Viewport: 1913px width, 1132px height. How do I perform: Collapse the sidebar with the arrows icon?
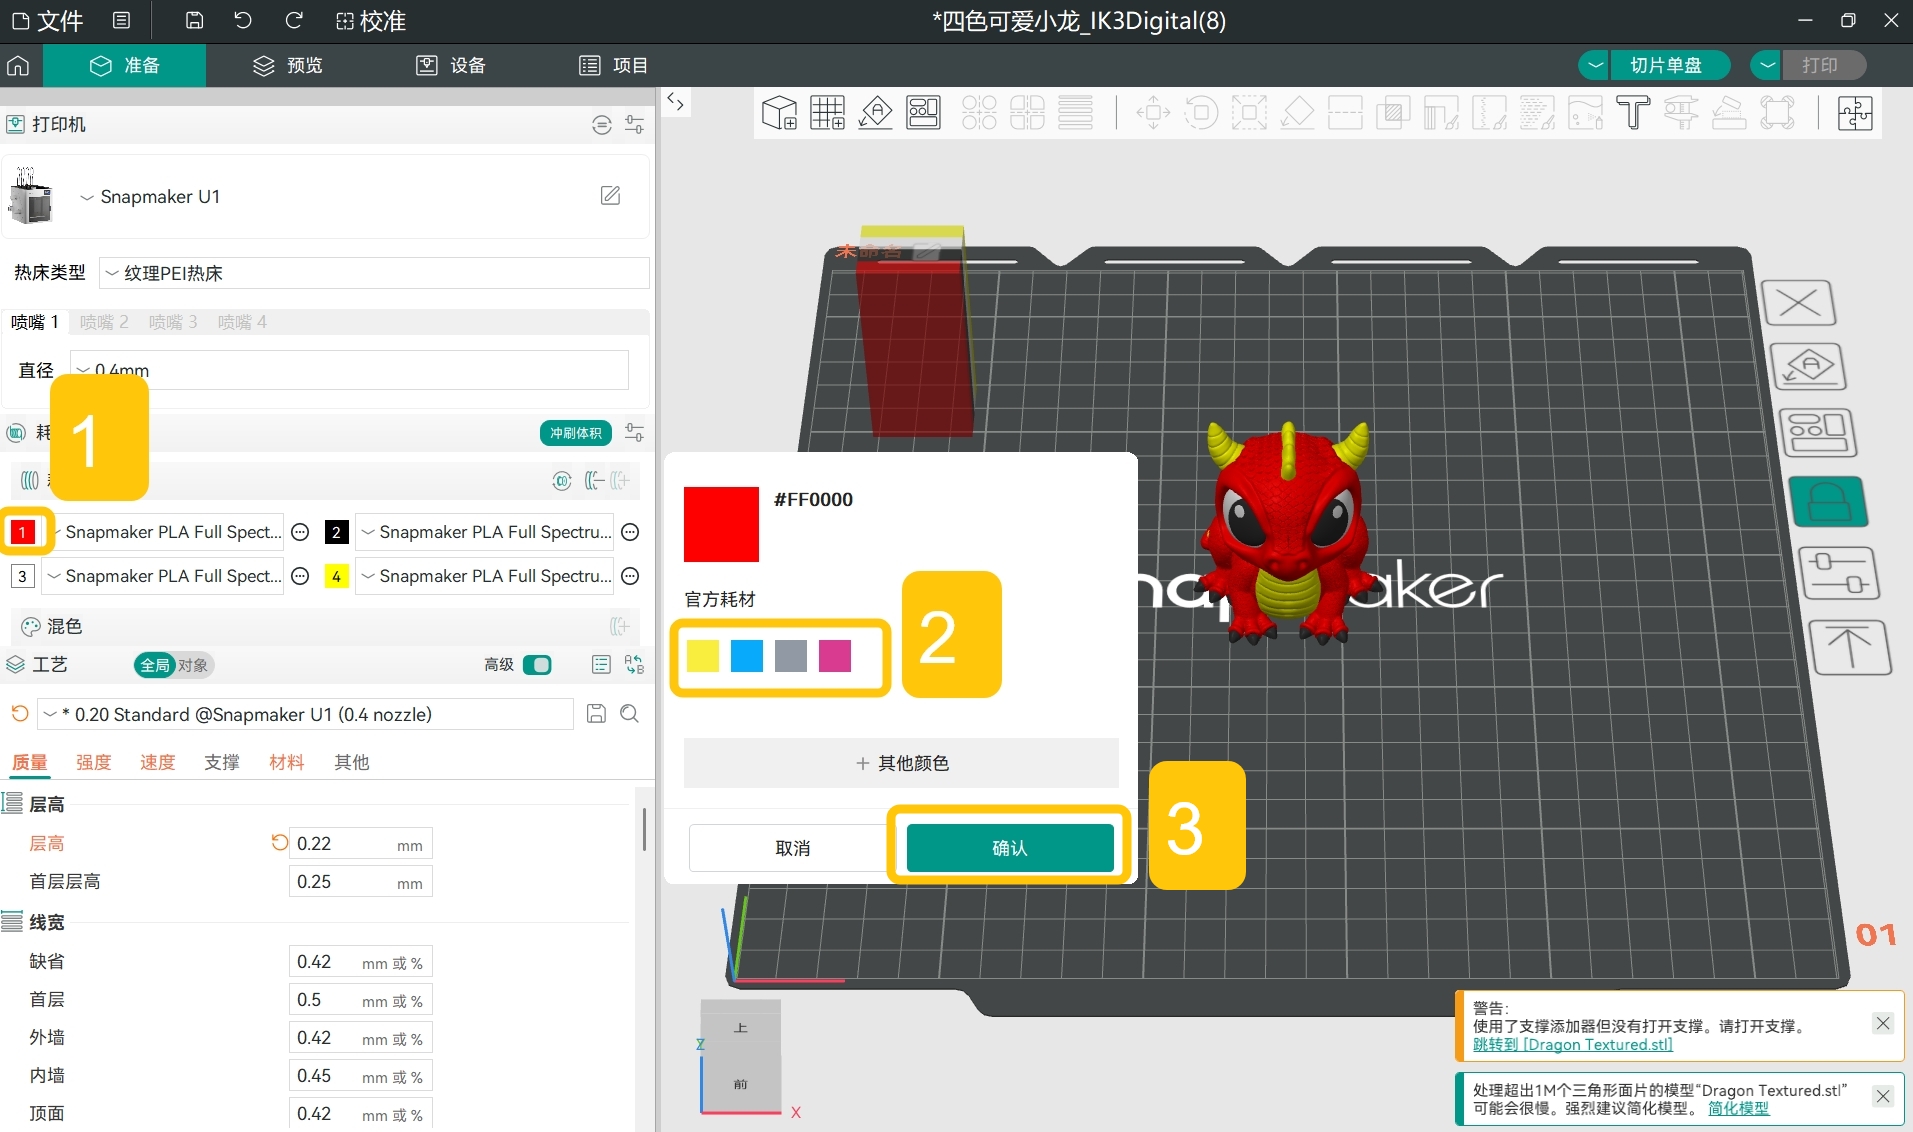[676, 102]
